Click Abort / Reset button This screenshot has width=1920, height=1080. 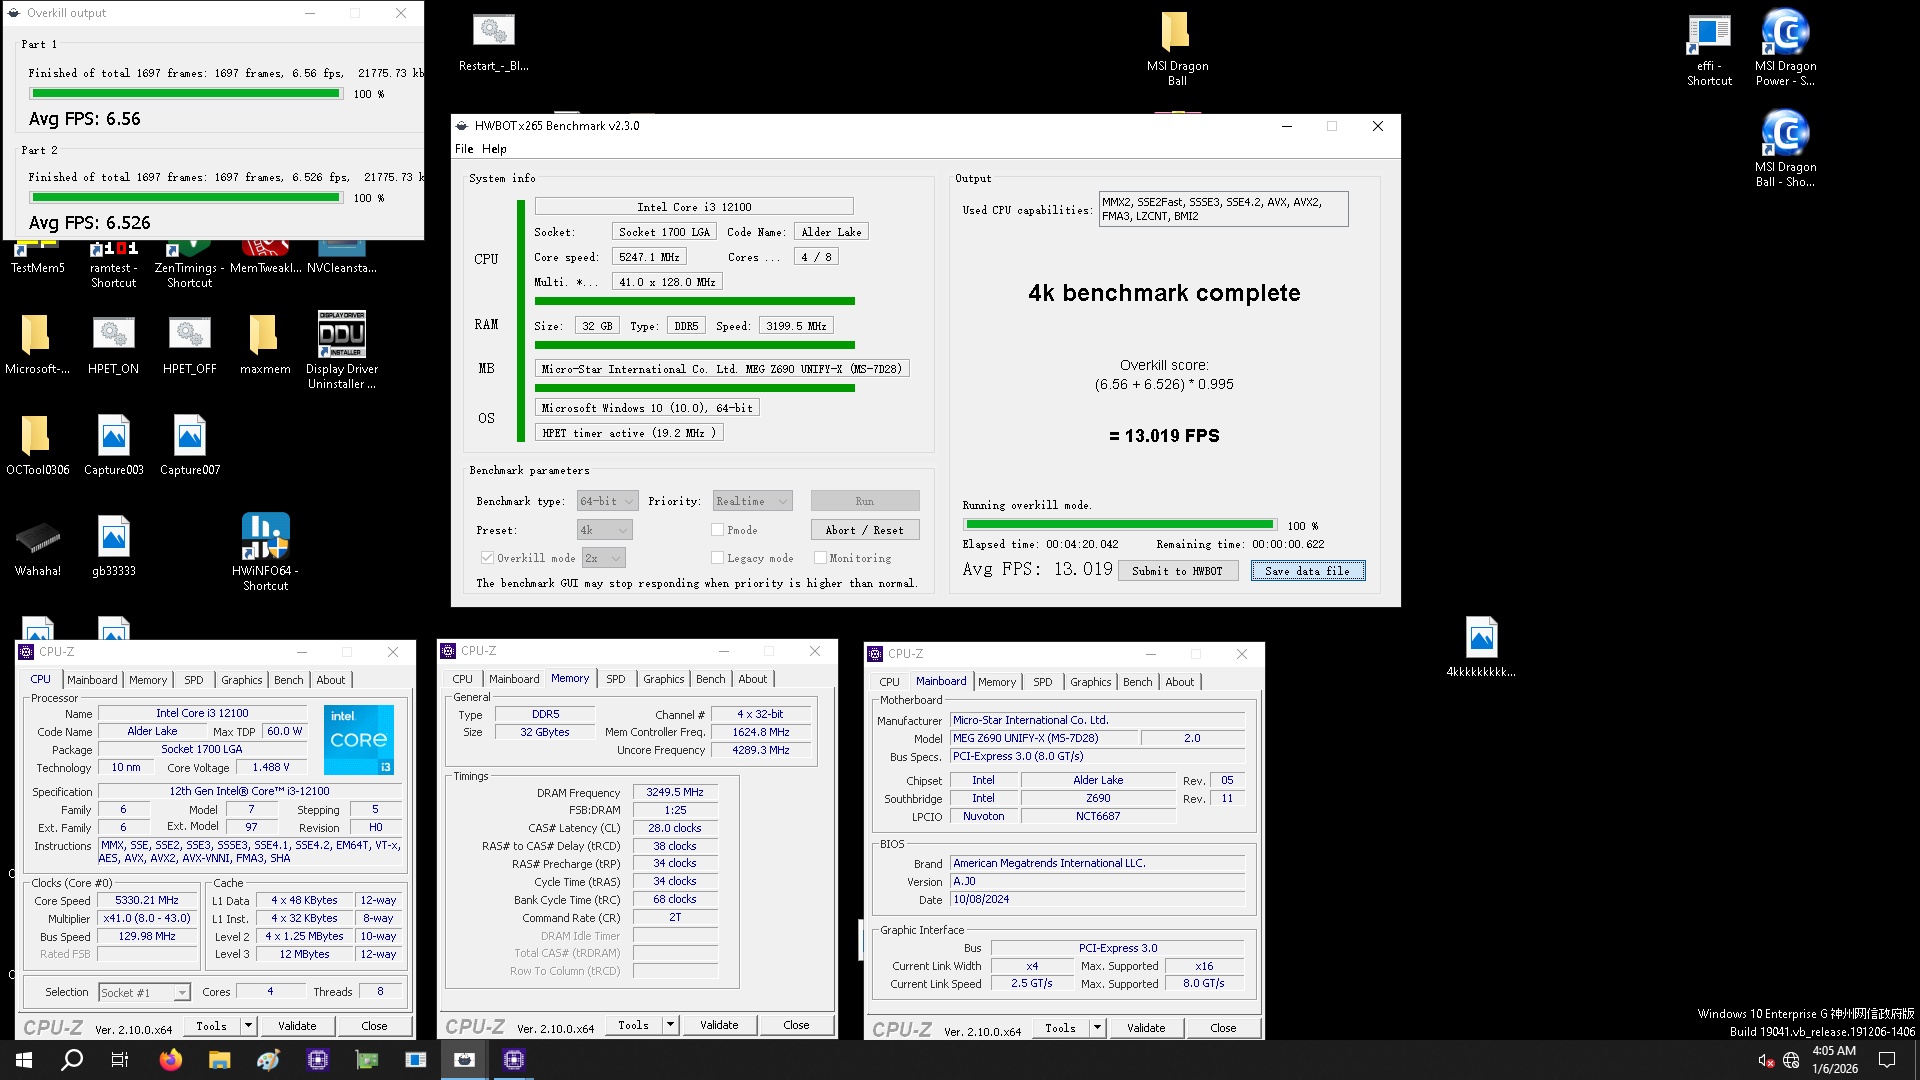coord(865,530)
